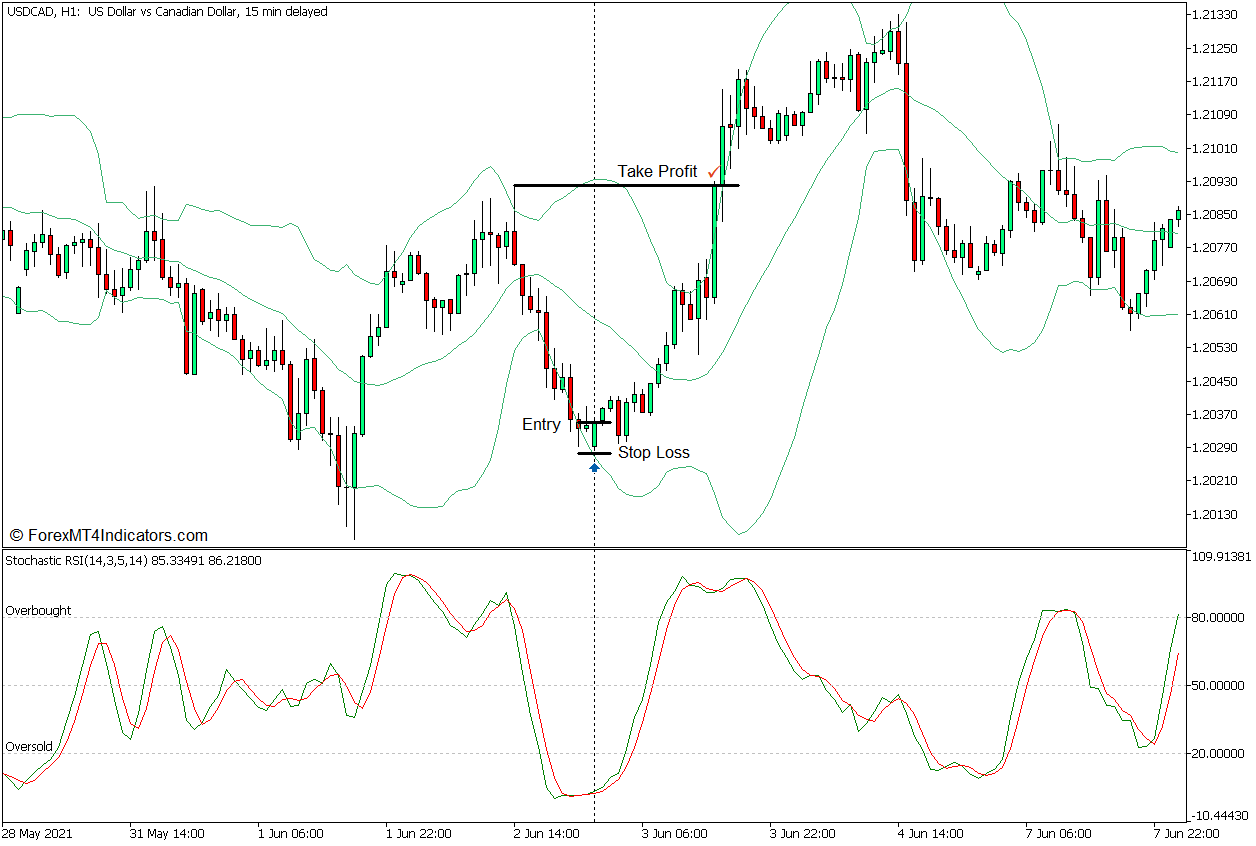The height and width of the screenshot is (846, 1256).
Task: Click the Take Profit text label
Action: (x=660, y=171)
